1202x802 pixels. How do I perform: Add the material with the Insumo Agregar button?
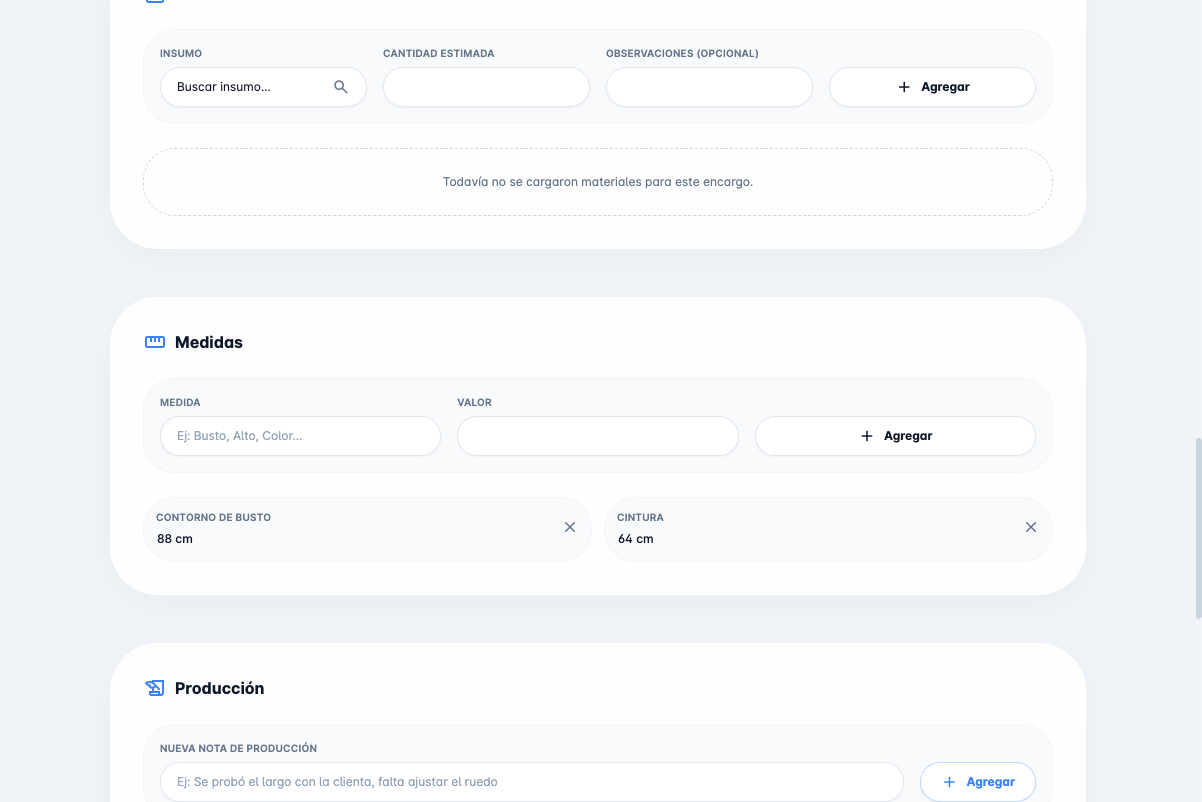(x=932, y=87)
